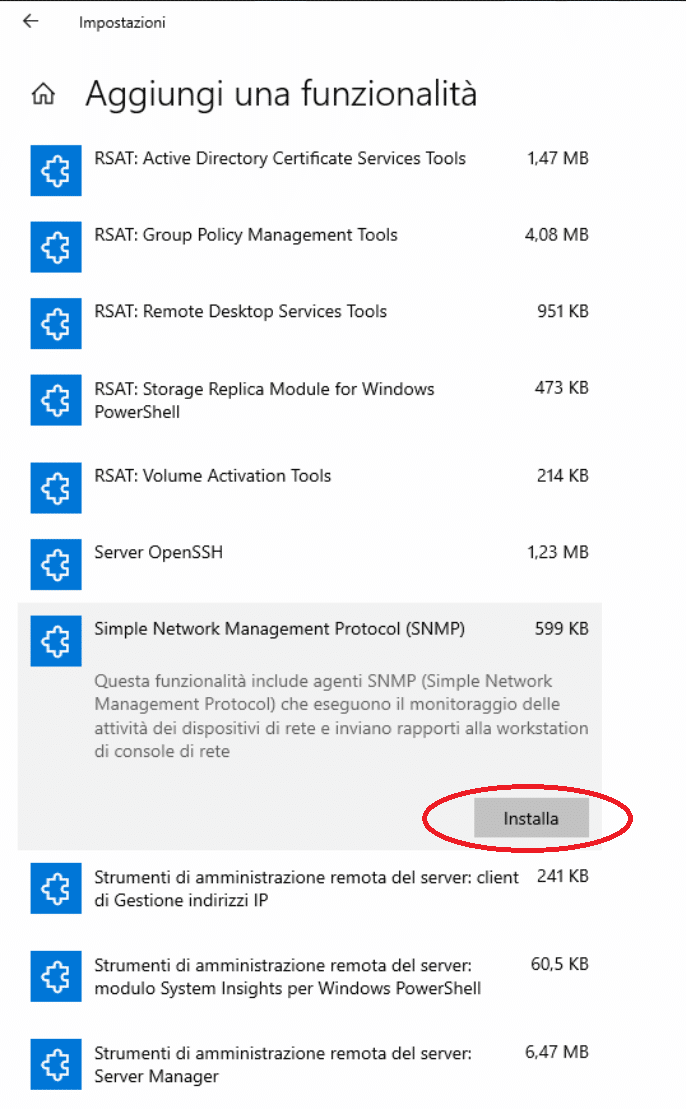Click the Gestione indirizzi IP puzzle icon
686x1109 pixels.
(56, 888)
